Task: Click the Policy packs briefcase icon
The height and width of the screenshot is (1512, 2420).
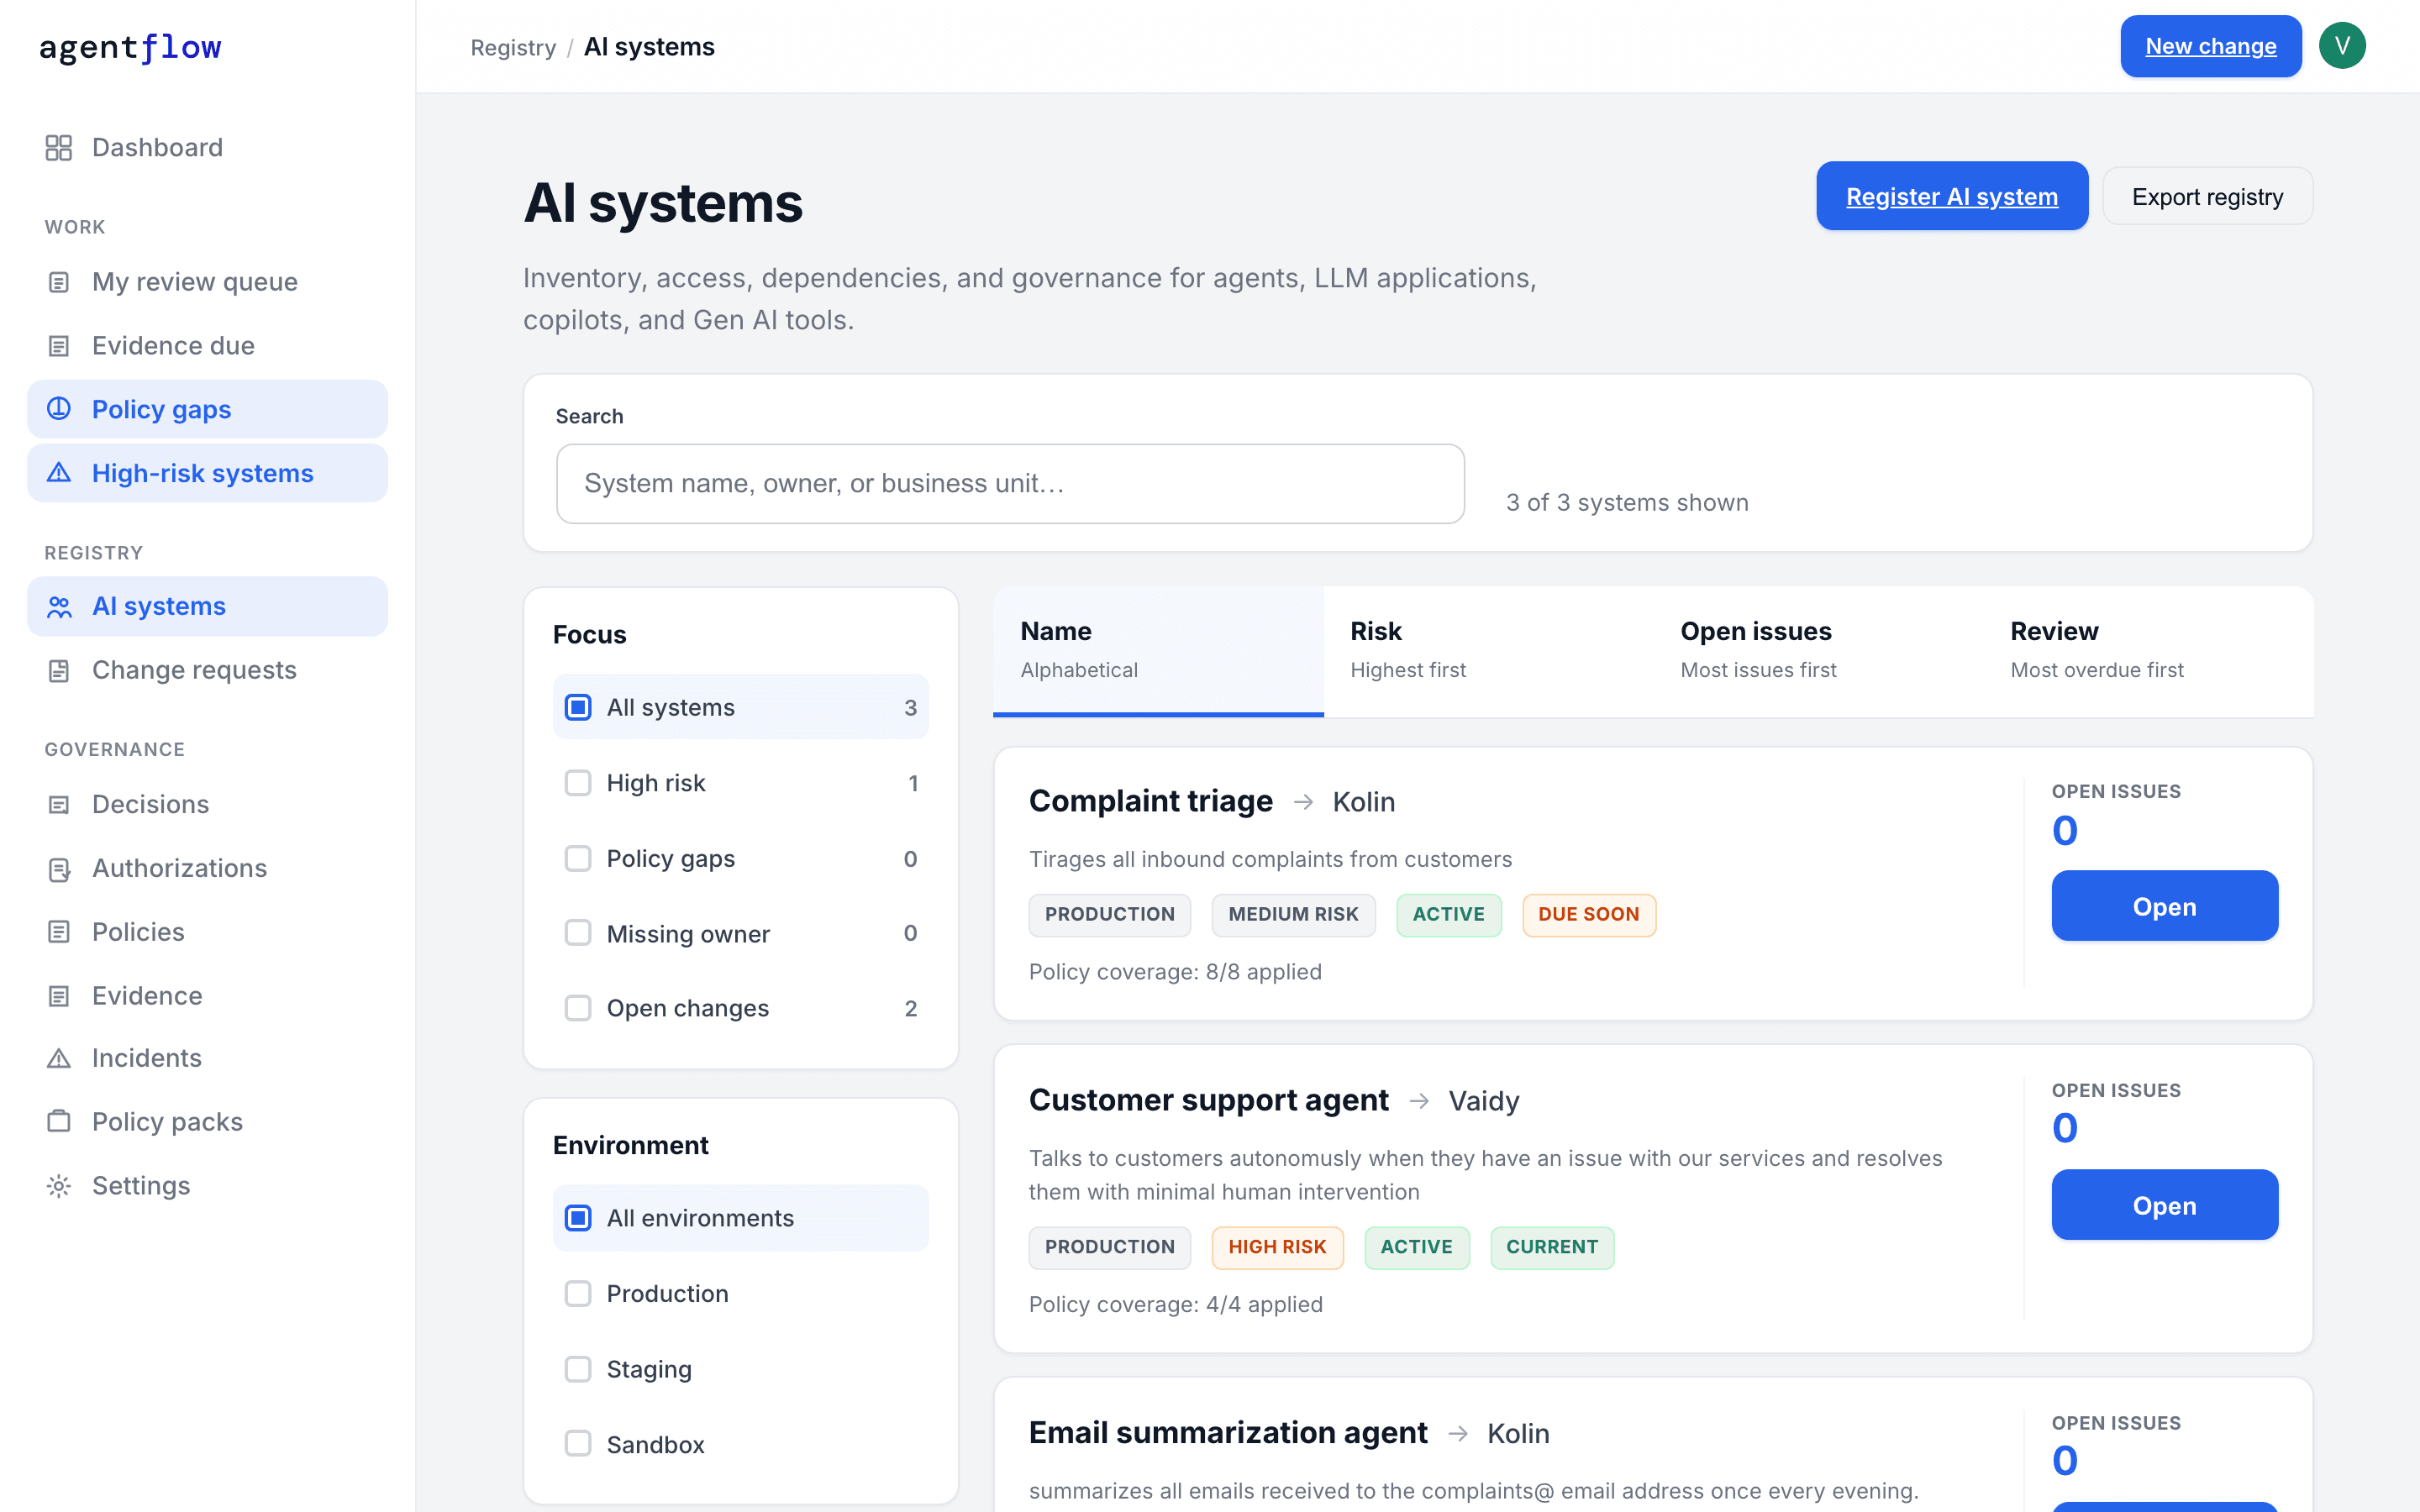Action: pyautogui.click(x=59, y=1122)
